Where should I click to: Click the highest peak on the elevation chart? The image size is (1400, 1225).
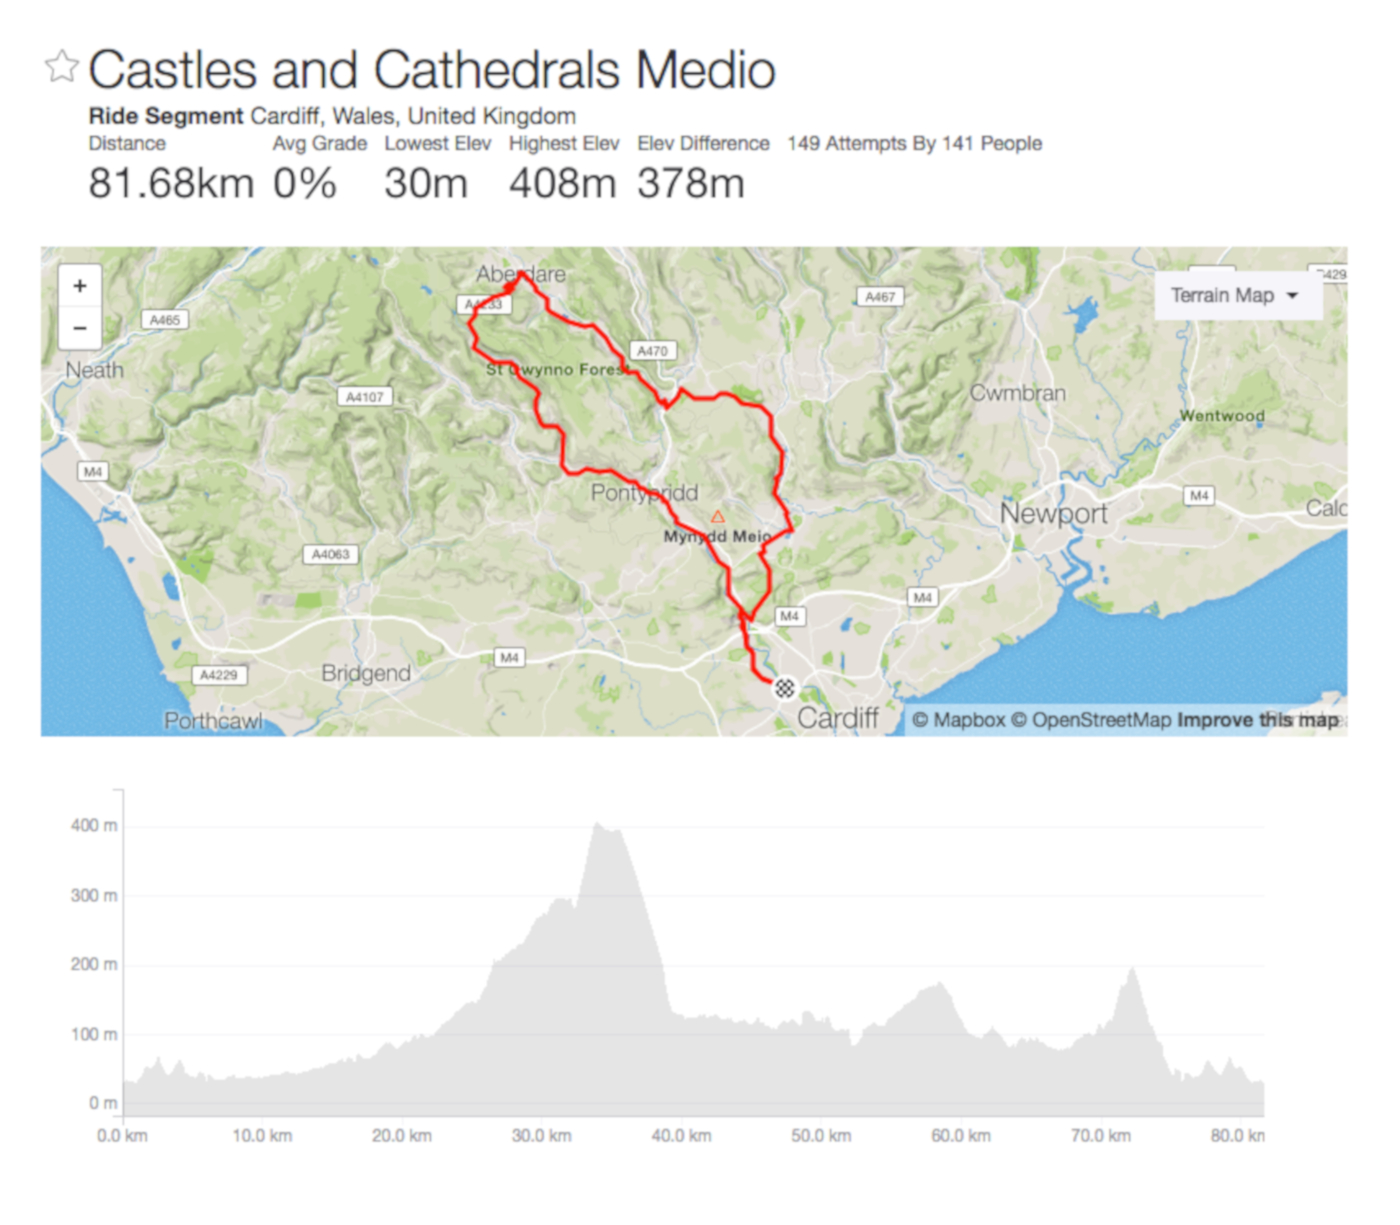tap(598, 825)
